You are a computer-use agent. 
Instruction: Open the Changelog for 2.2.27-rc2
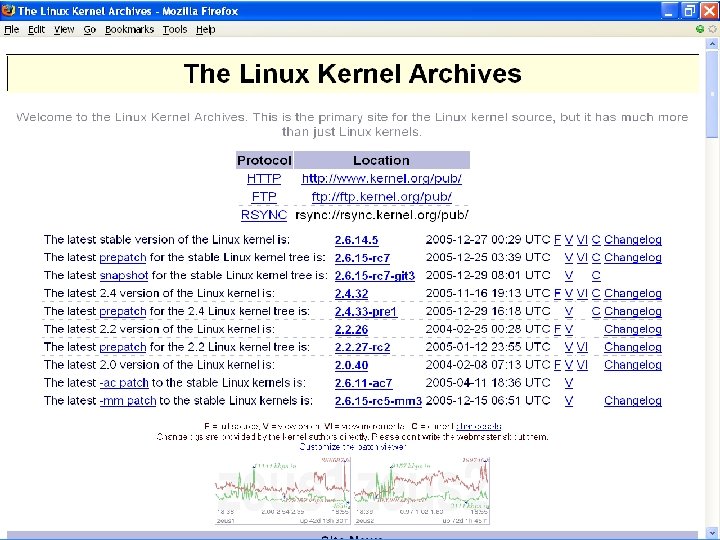[633, 347]
